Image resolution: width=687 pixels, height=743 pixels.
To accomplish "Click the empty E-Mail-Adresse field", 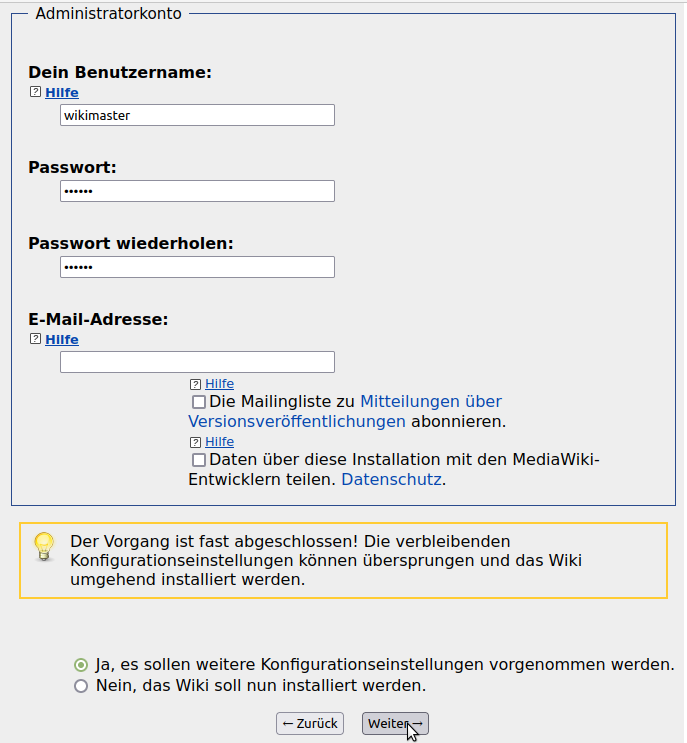I will [x=197, y=362].
